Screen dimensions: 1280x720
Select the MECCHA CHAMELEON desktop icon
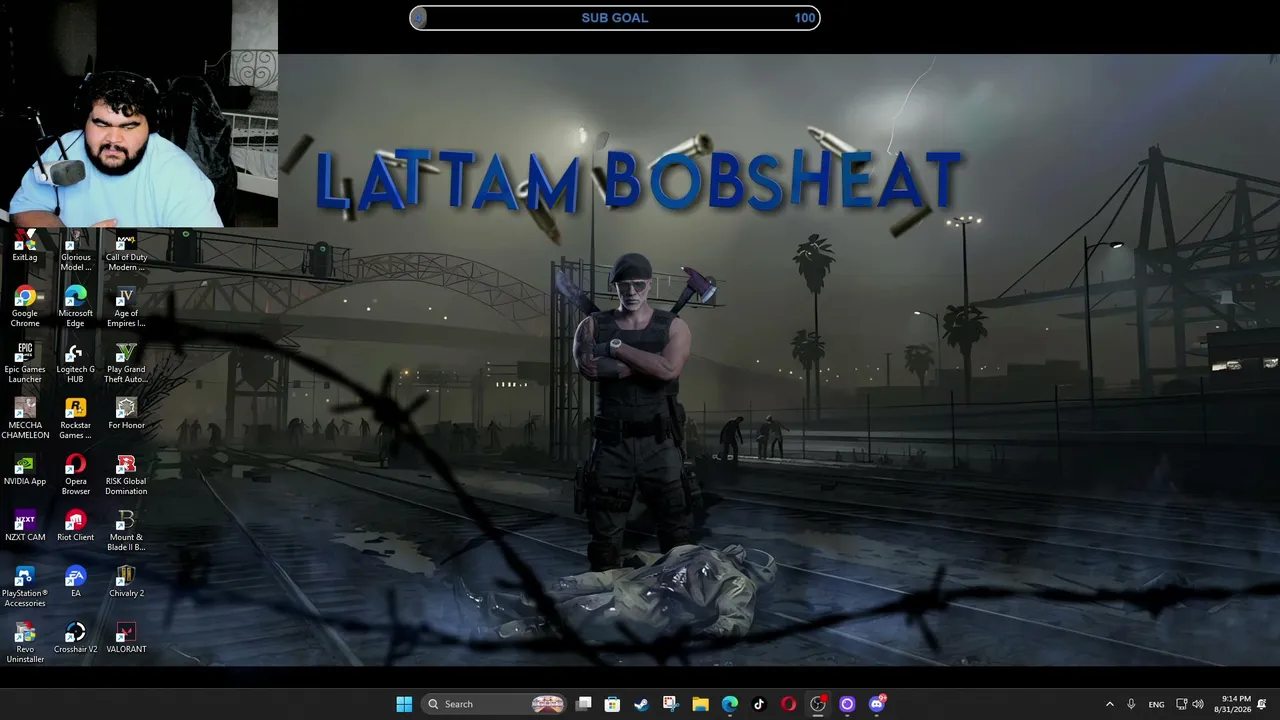click(x=25, y=419)
